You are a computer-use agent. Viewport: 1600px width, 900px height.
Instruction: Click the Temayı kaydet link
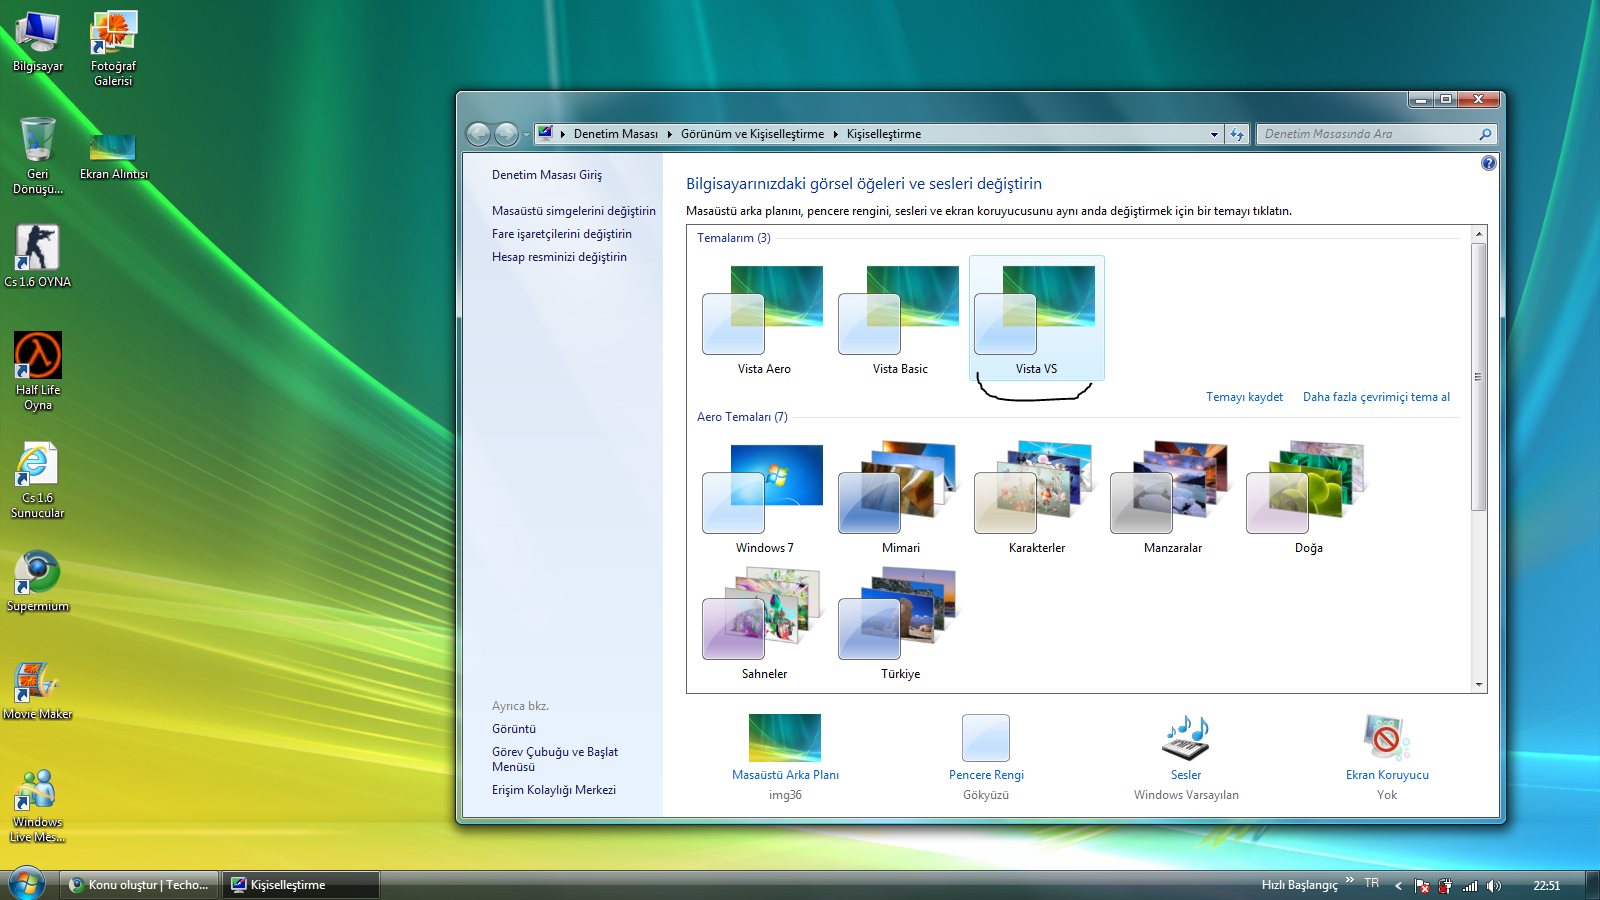[1244, 397]
